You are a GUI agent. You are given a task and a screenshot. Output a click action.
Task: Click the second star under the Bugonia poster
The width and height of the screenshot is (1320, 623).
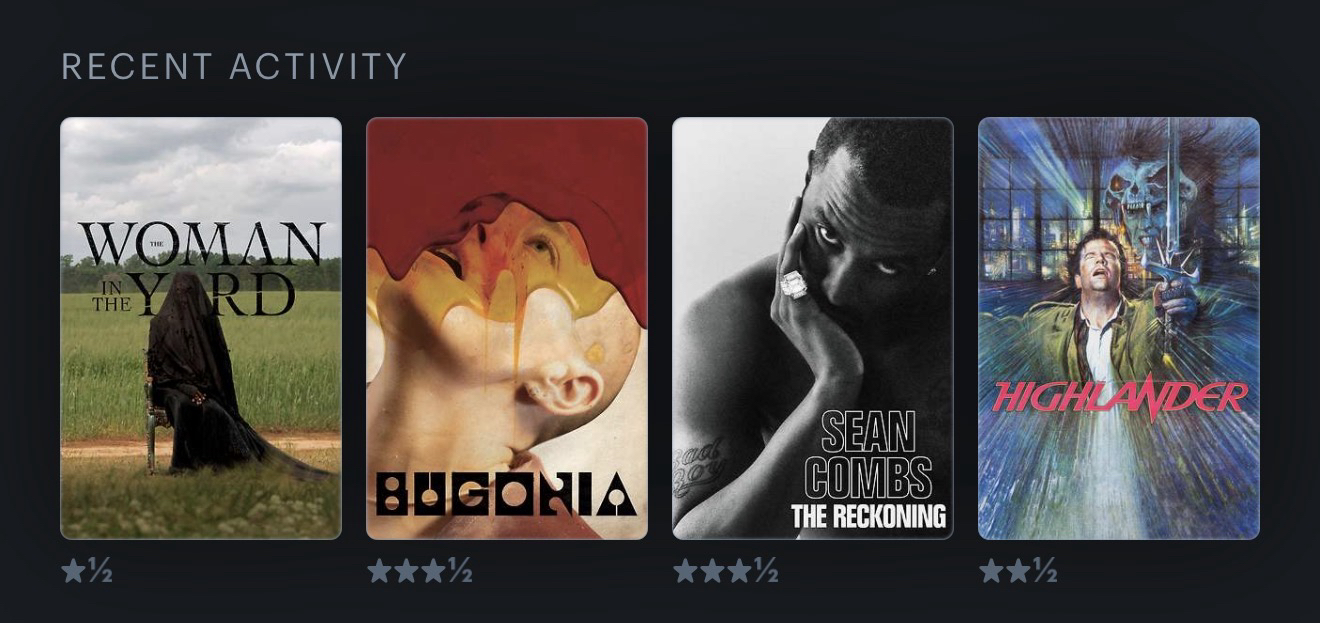(x=406, y=571)
